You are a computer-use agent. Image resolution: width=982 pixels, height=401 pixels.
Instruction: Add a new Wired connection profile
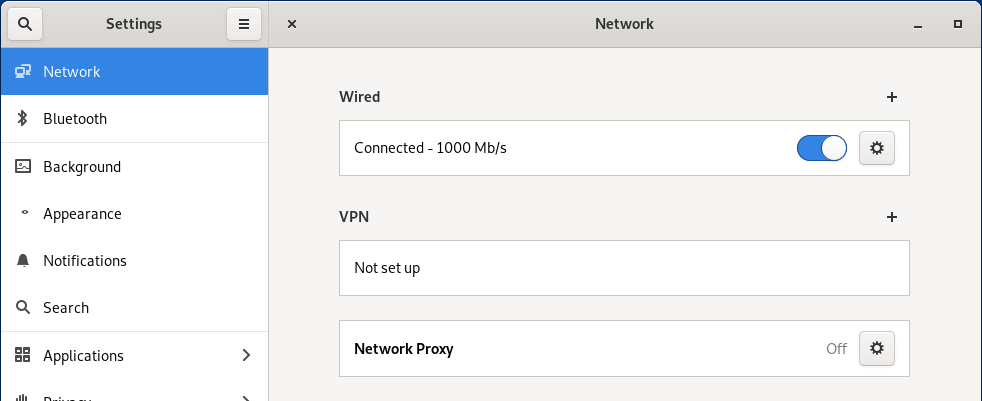tap(892, 97)
